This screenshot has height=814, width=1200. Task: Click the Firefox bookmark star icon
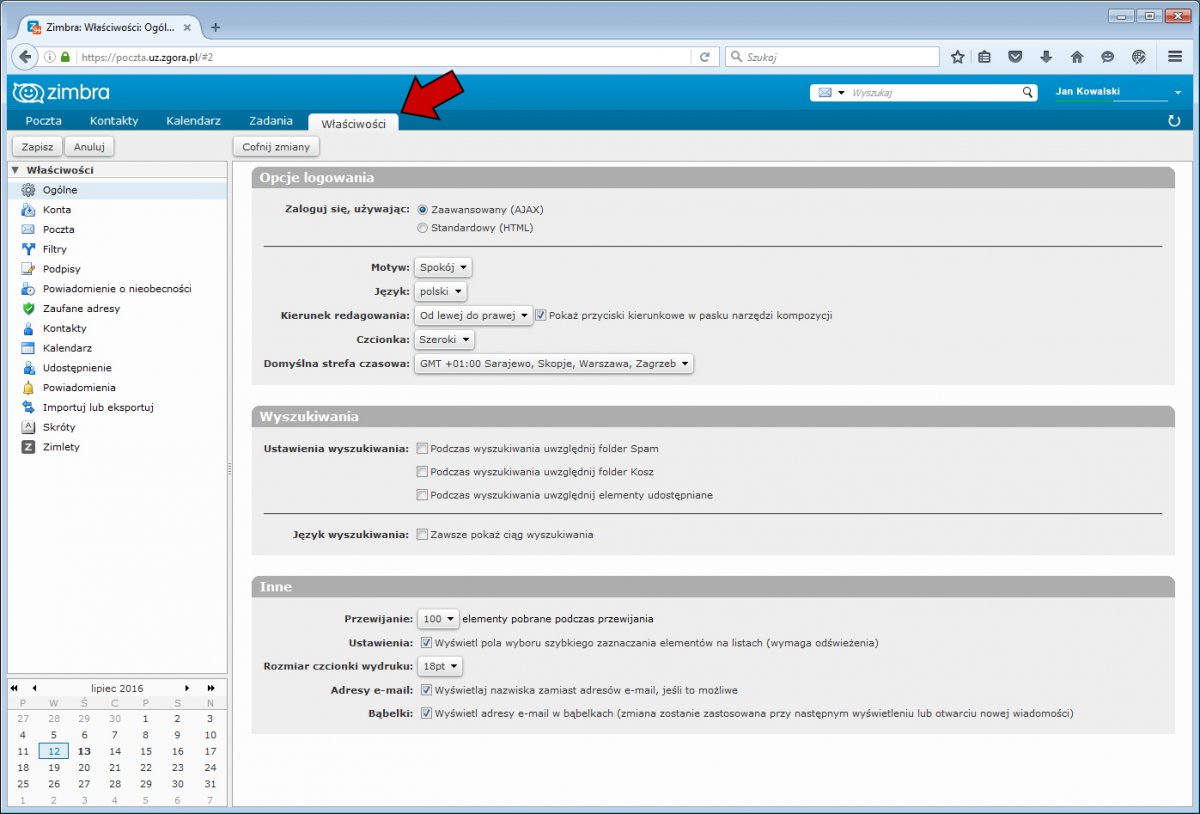[x=957, y=57]
